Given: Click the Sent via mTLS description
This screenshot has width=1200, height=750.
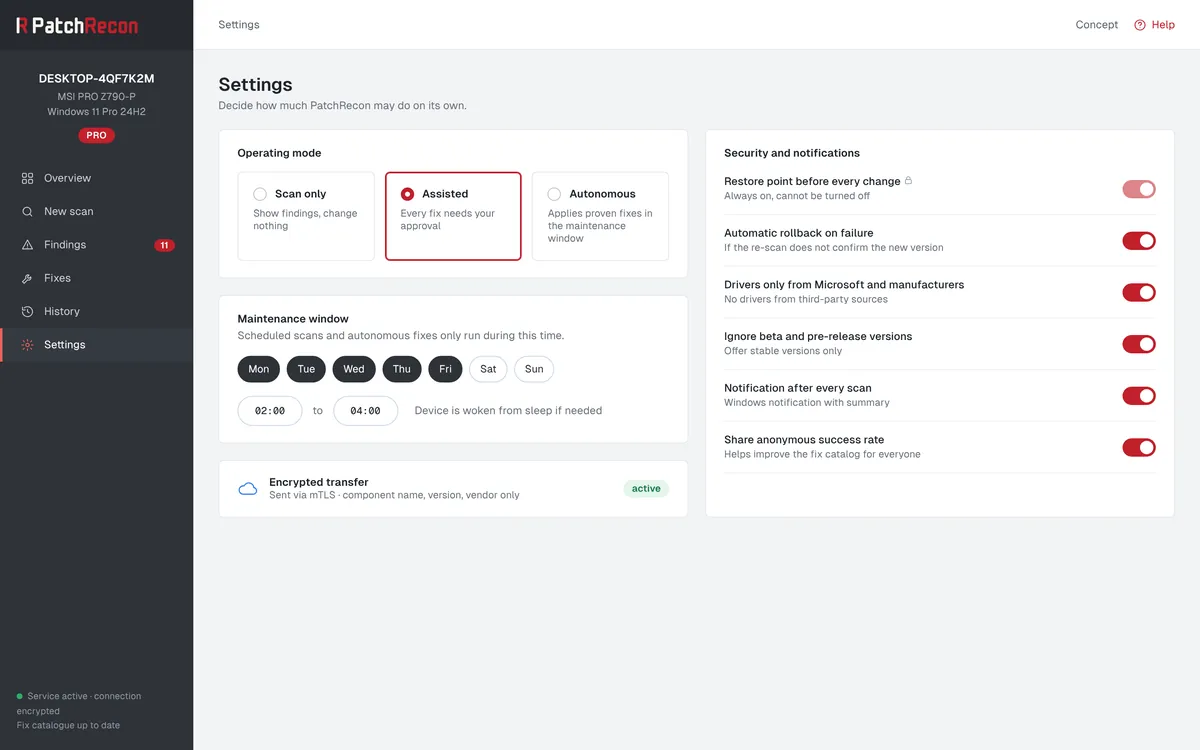Looking at the screenshot, I should [394, 495].
